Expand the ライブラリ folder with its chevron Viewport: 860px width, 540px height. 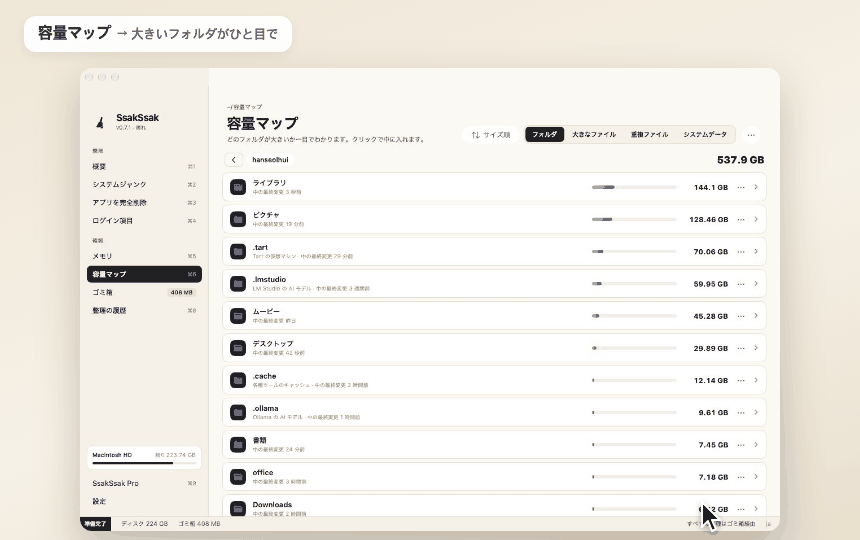click(x=756, y=187)
